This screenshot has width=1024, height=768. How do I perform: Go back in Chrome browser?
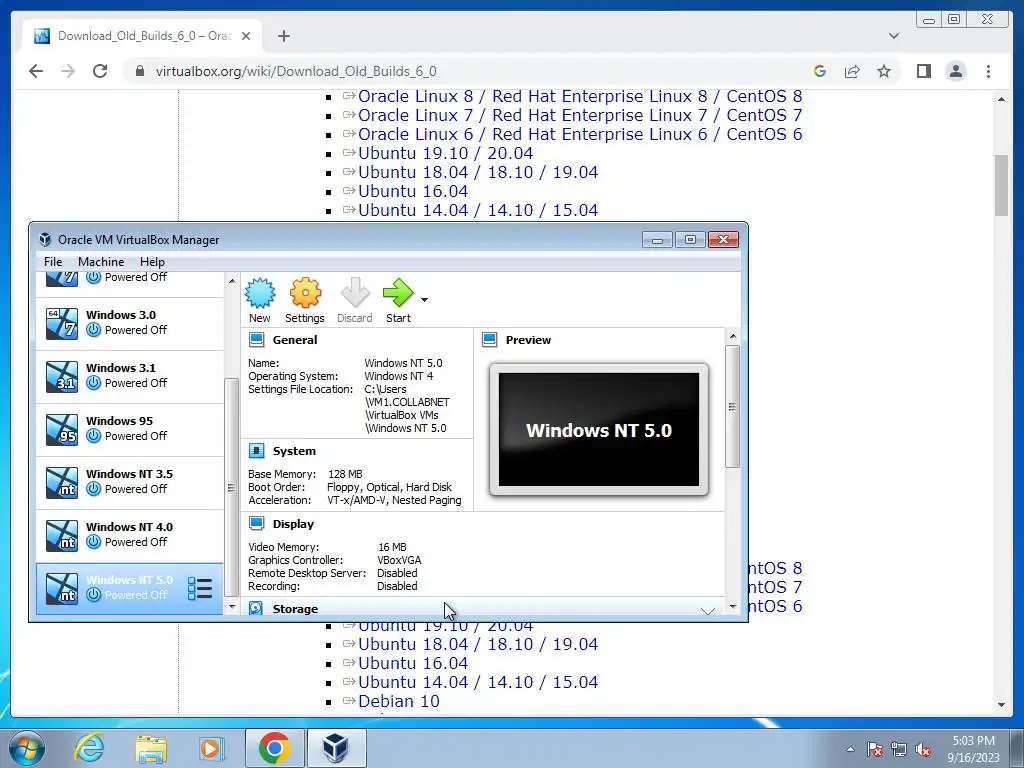[x=36, y=71]
